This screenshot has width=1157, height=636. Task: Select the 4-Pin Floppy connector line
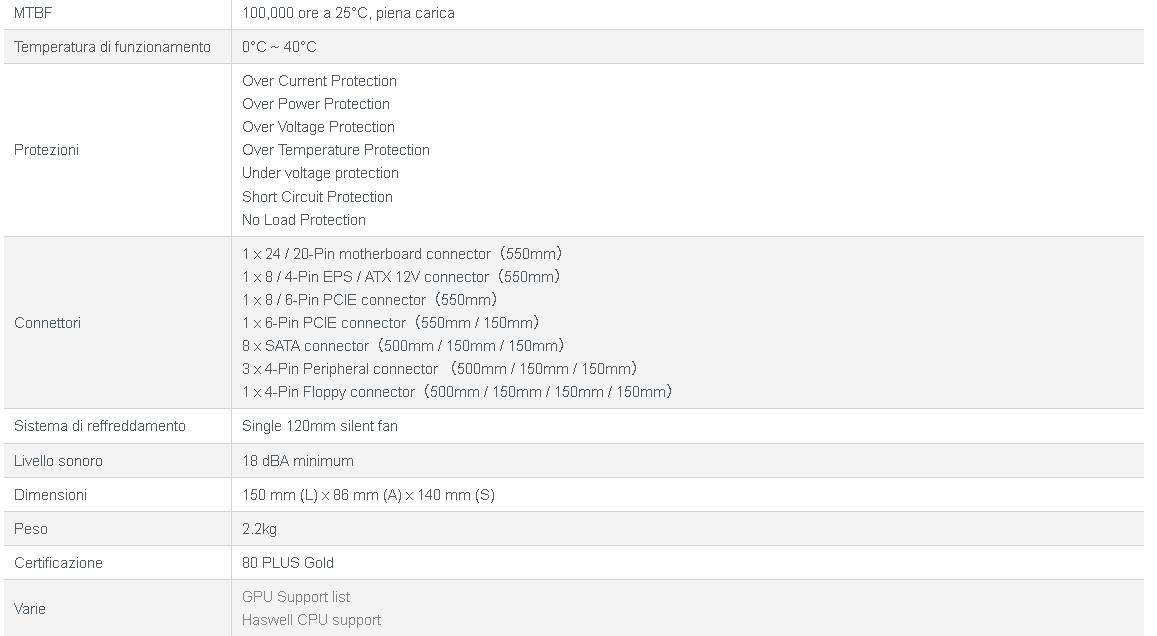[x=457, y=392]
